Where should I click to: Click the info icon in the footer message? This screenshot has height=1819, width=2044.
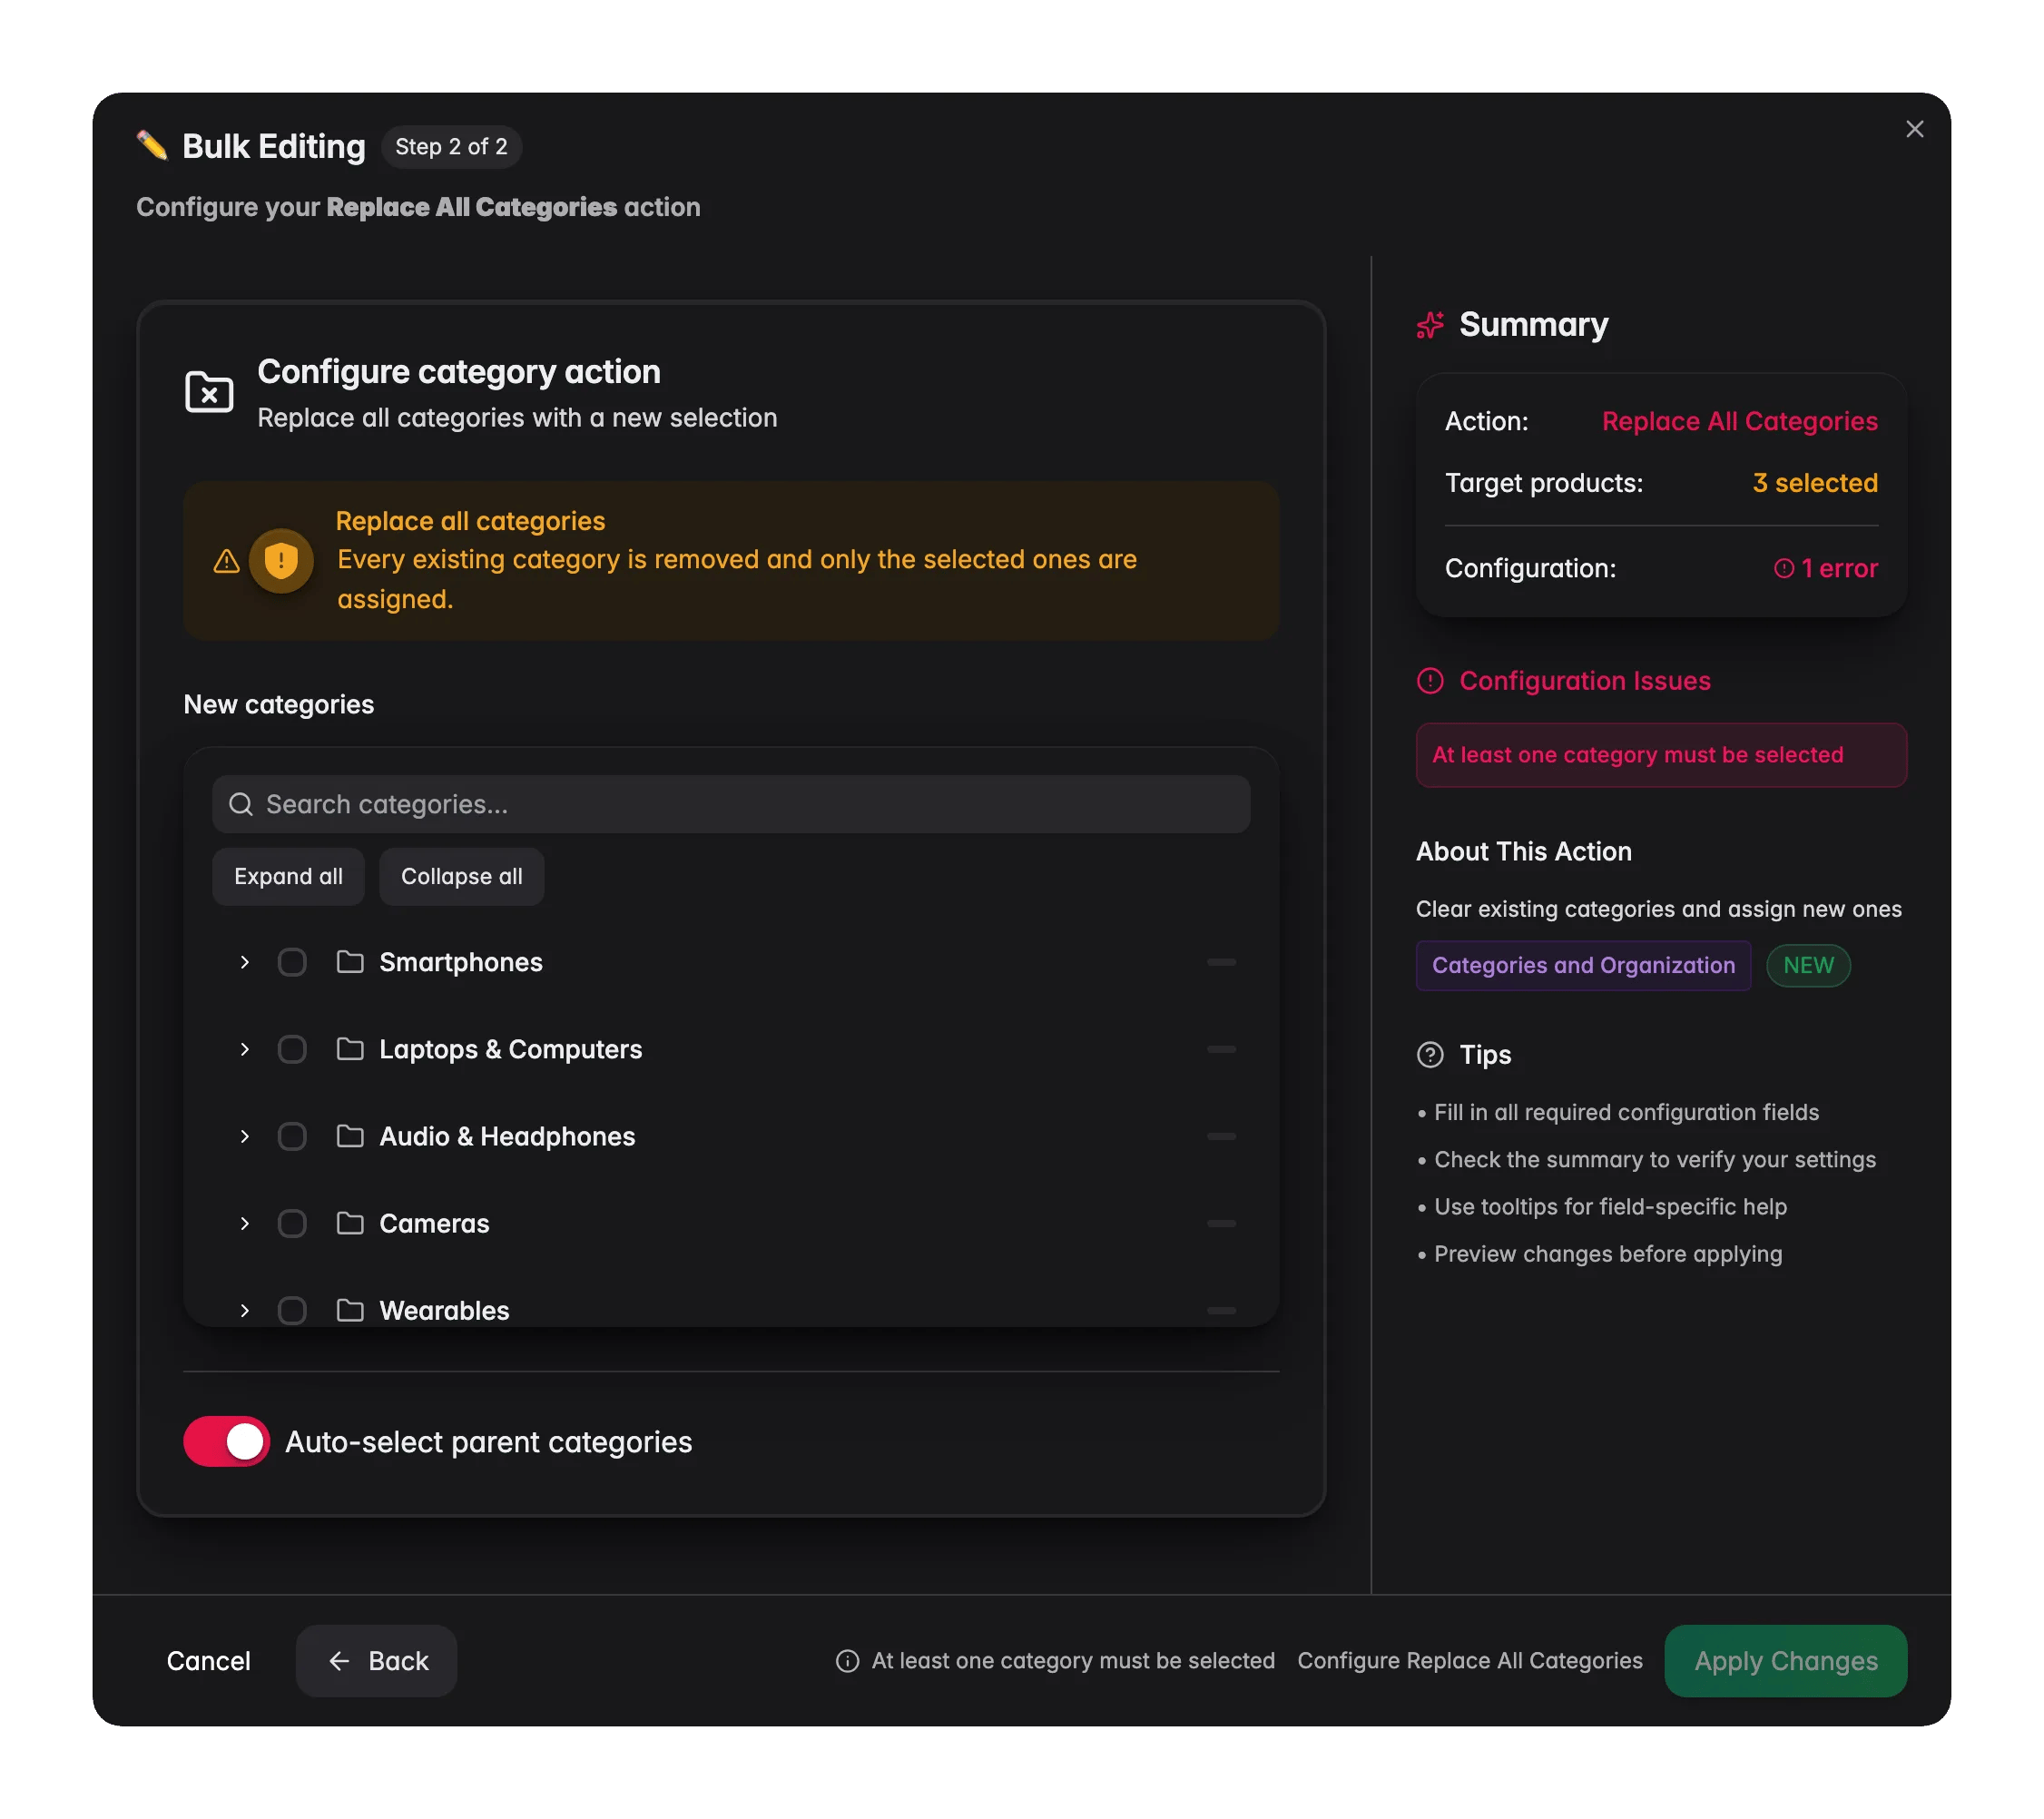(847, 1661)
